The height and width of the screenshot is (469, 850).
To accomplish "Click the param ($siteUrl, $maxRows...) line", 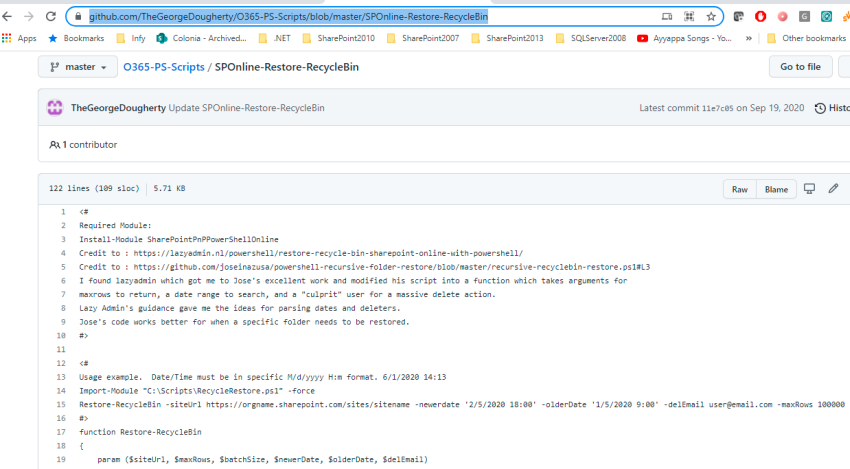I will (262, 460).
